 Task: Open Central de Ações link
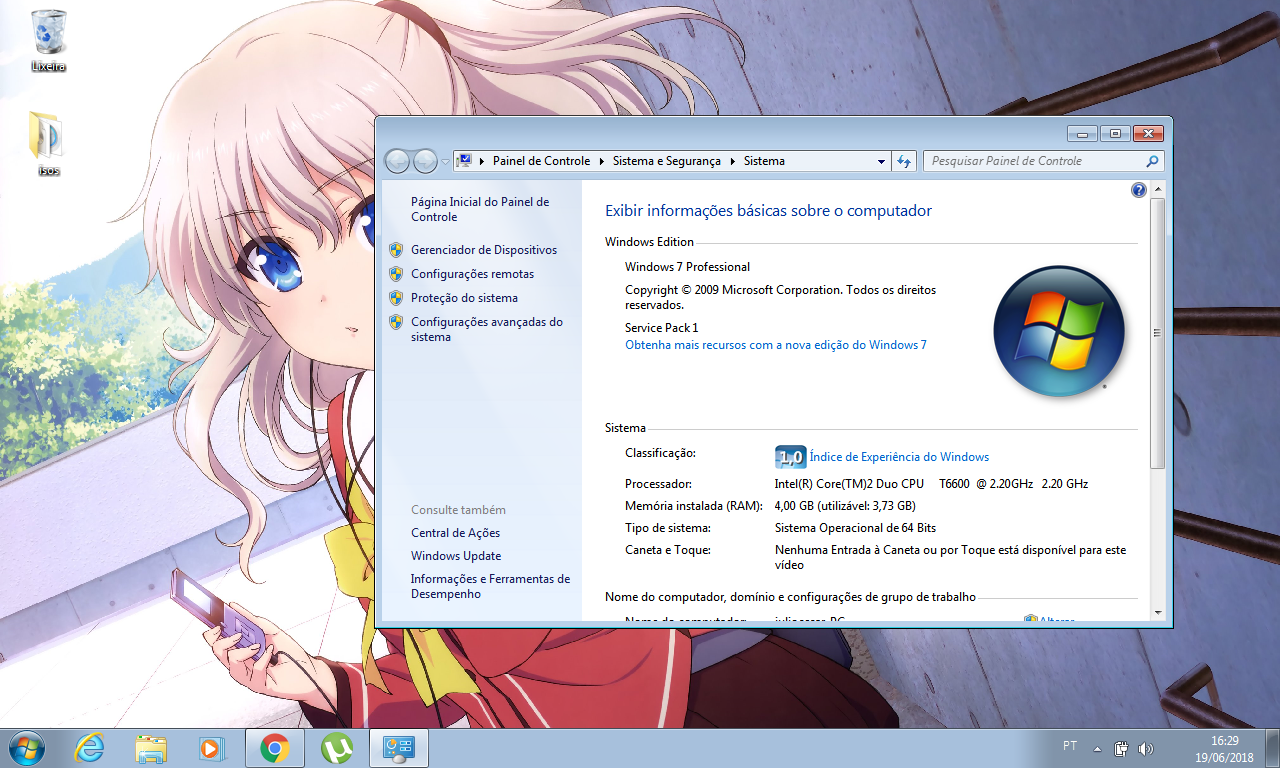tap(455, 533)
